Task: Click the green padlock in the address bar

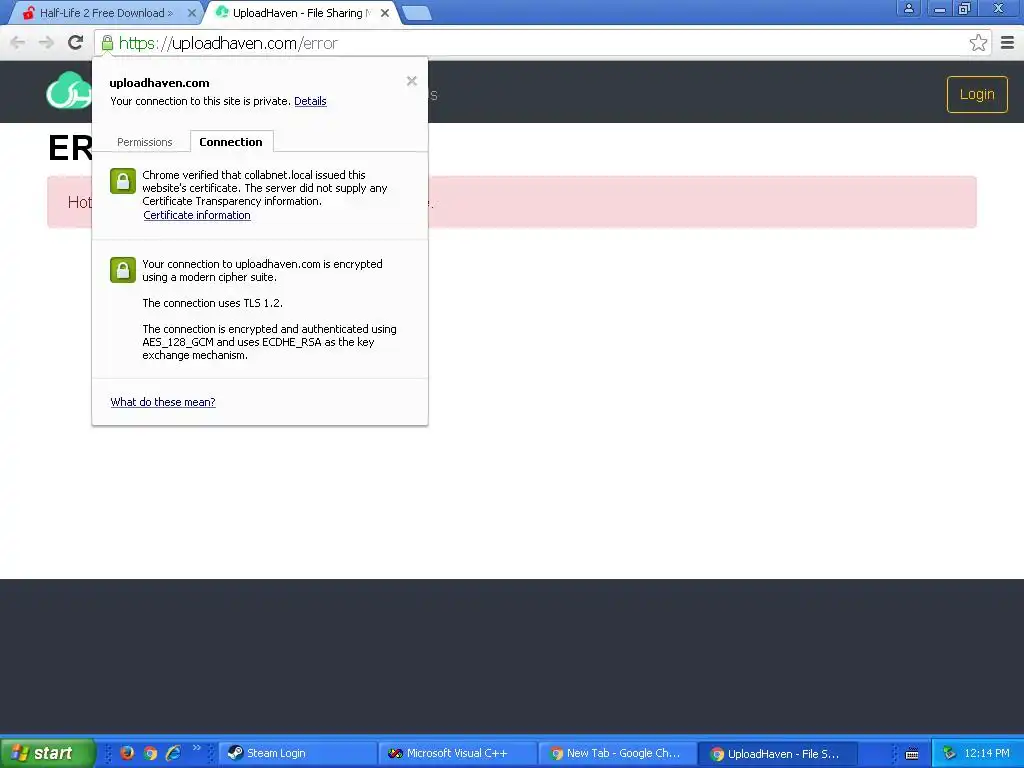Action: 107,43
